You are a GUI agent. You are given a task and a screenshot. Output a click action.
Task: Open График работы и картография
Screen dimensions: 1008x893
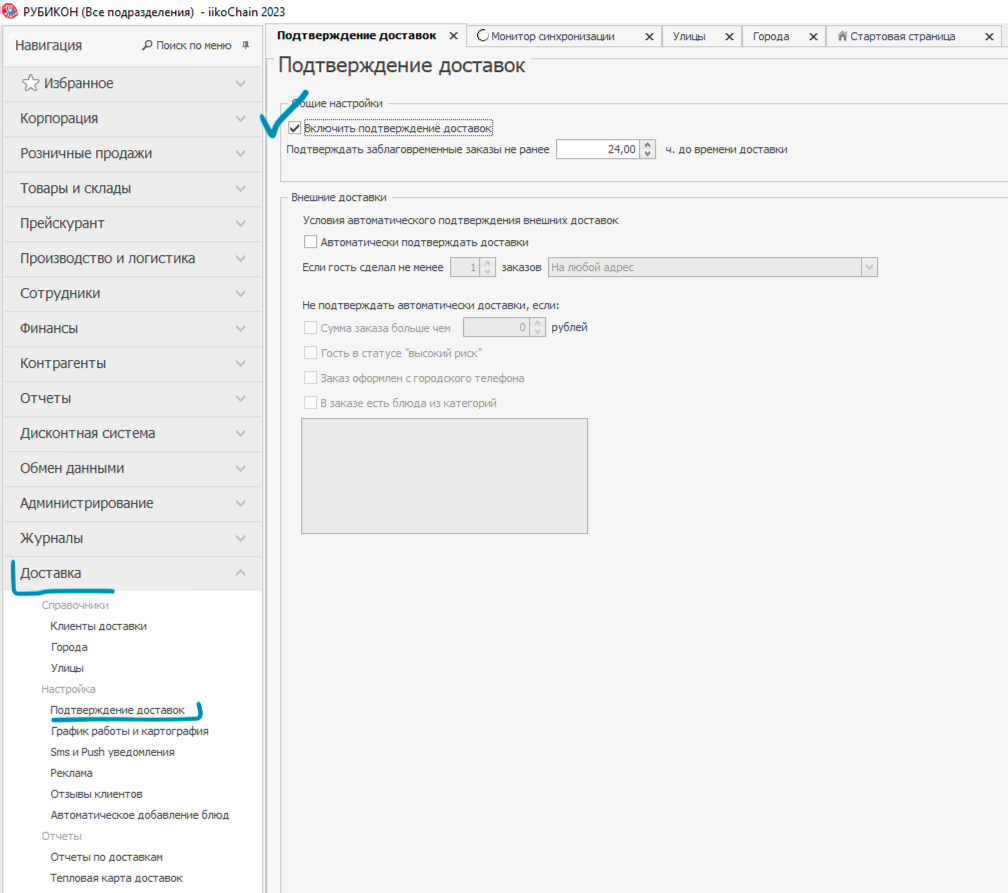(129, 731)
